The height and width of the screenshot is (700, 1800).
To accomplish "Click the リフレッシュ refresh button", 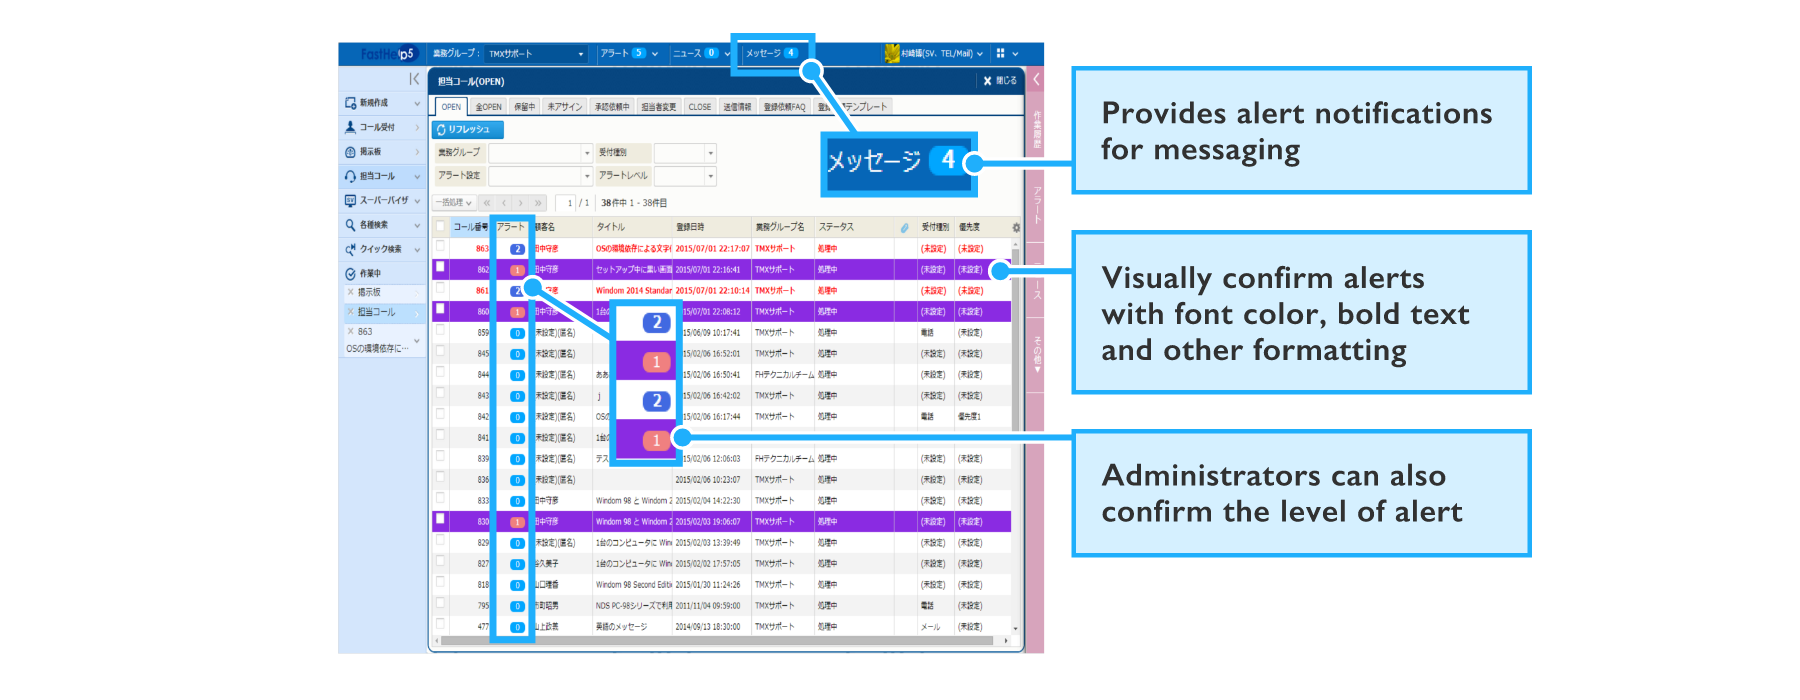I will coord(468,130).
